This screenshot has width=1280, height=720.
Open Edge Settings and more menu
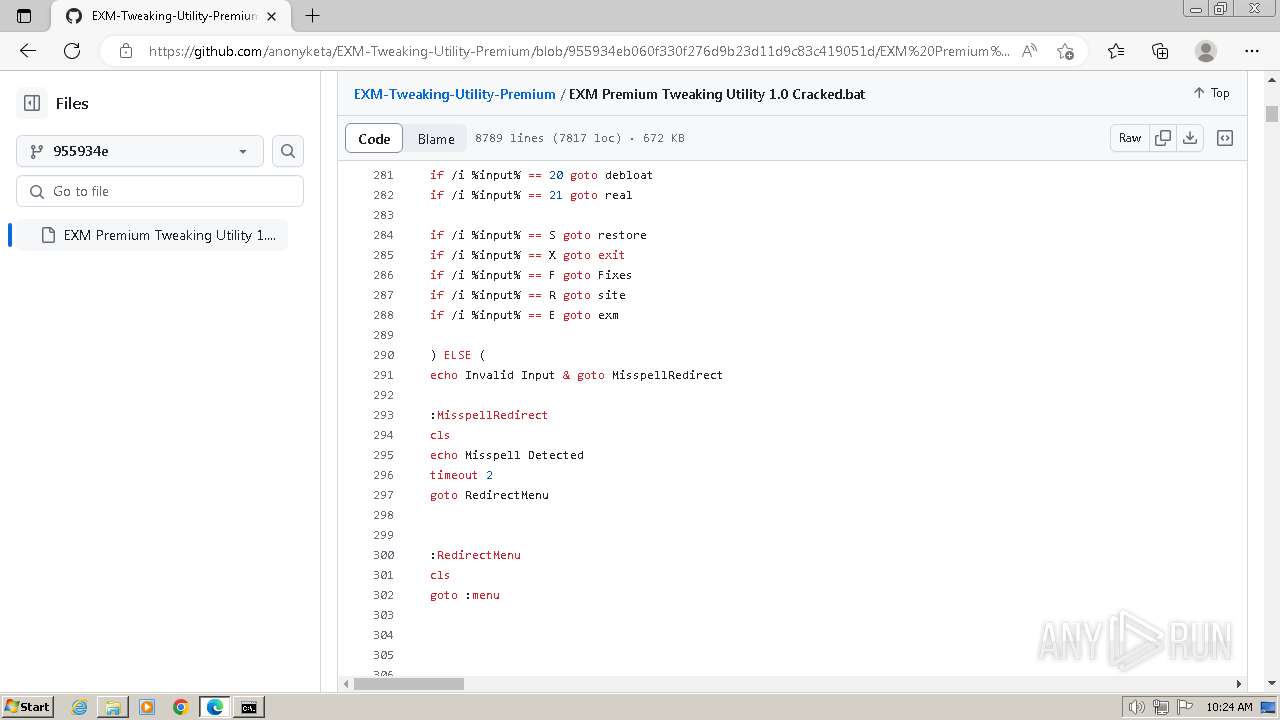pos(1252,51)
